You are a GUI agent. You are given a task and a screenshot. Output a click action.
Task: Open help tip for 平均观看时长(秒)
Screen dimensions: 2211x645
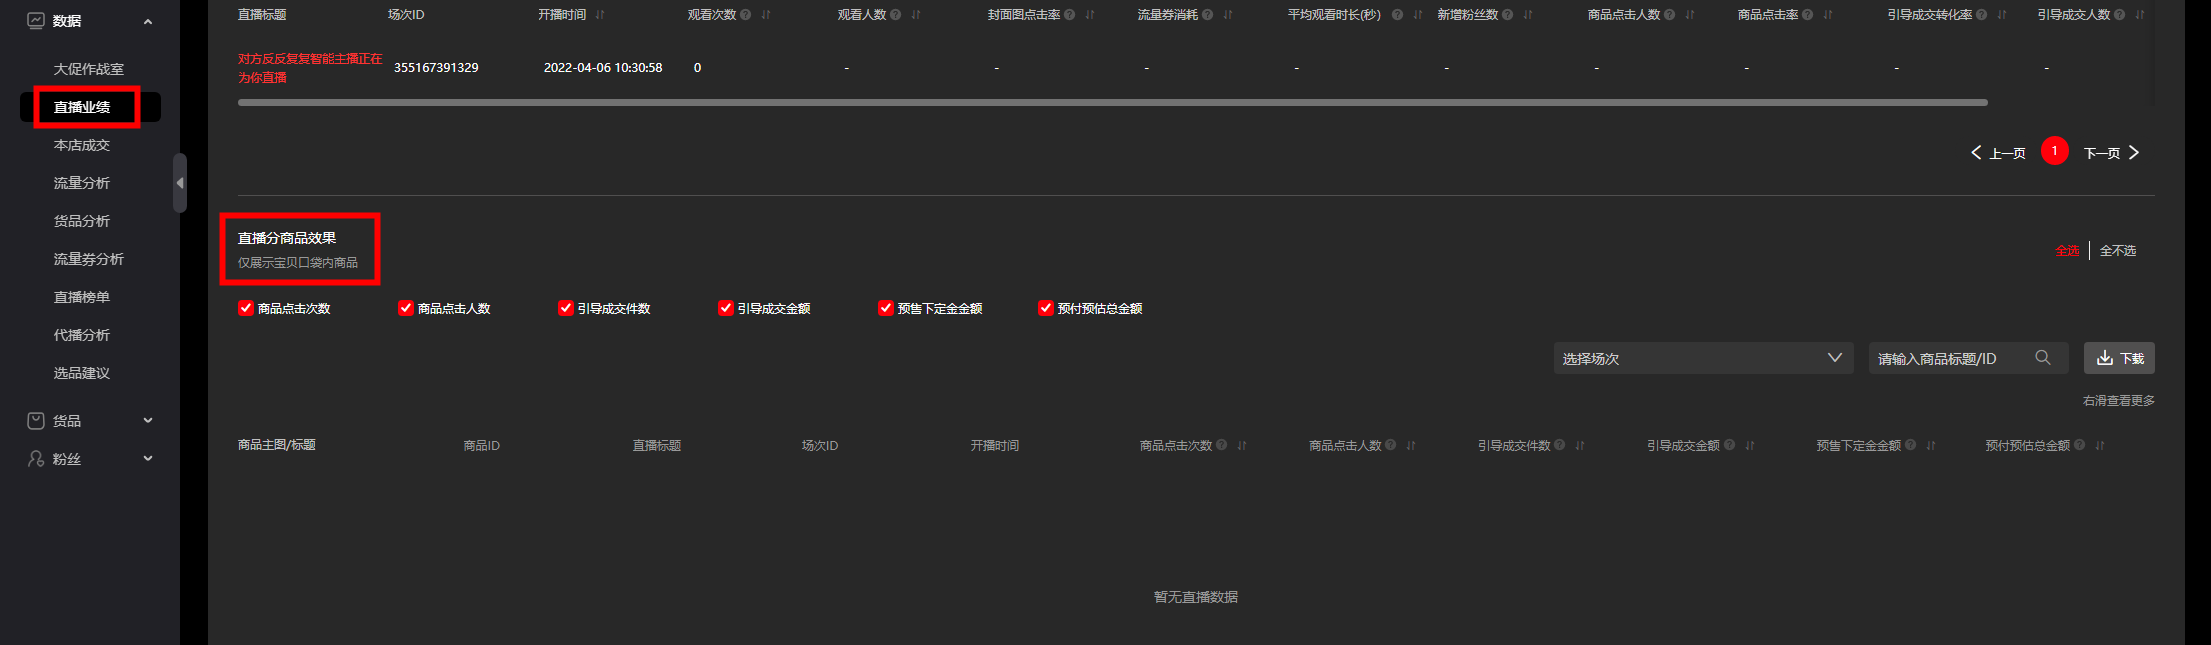(x=1398, y=15)
